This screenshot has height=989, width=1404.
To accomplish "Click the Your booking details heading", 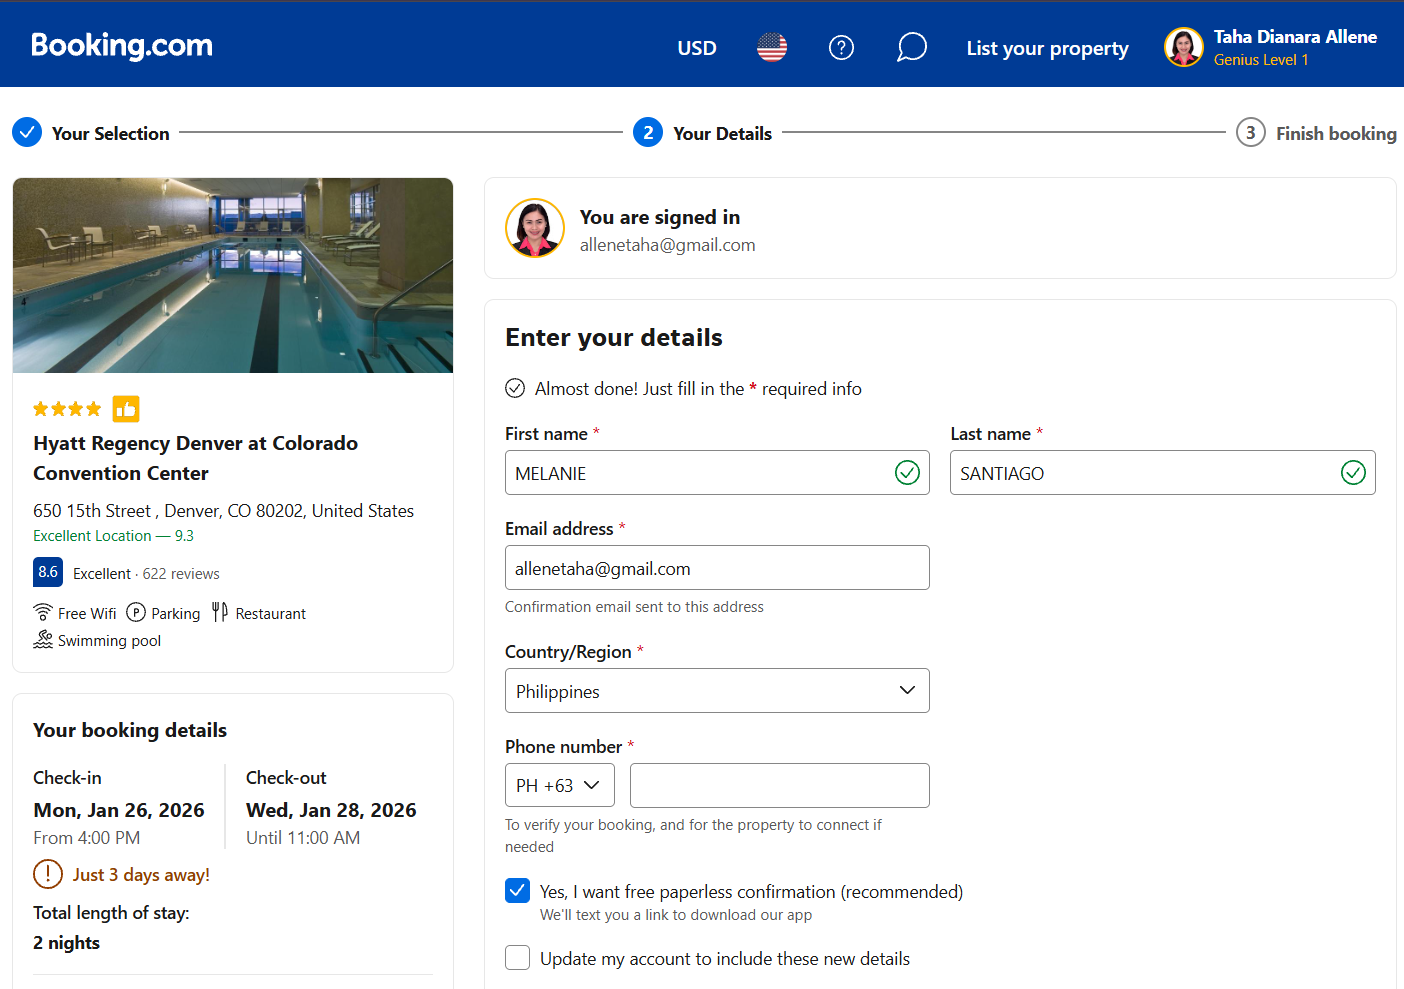I will (130, 730).
